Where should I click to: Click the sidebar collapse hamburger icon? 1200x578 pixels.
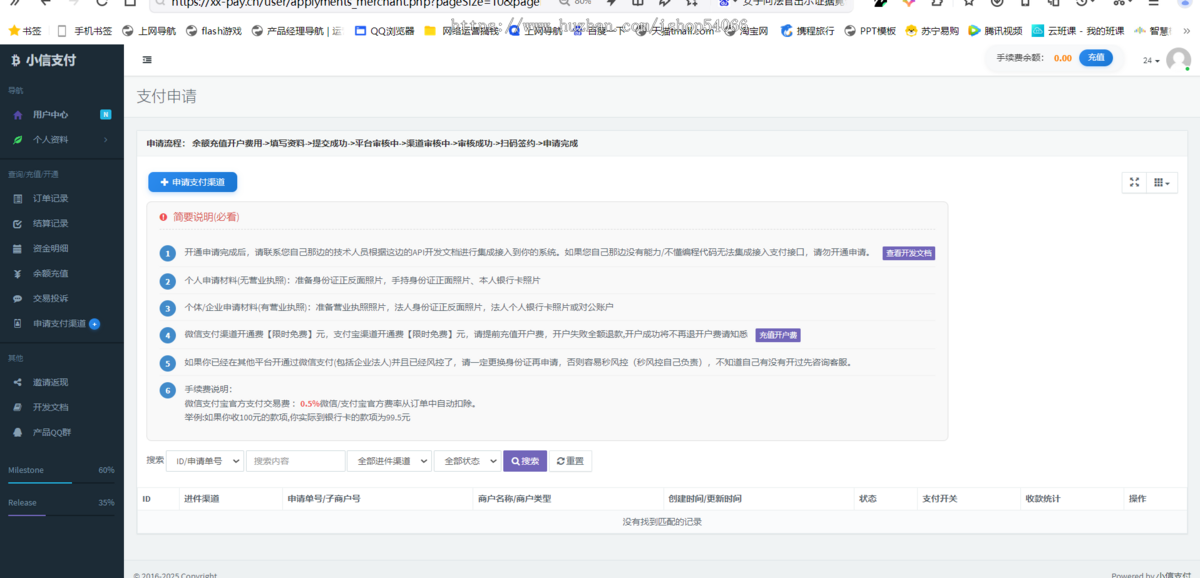(x=147, y=60)
